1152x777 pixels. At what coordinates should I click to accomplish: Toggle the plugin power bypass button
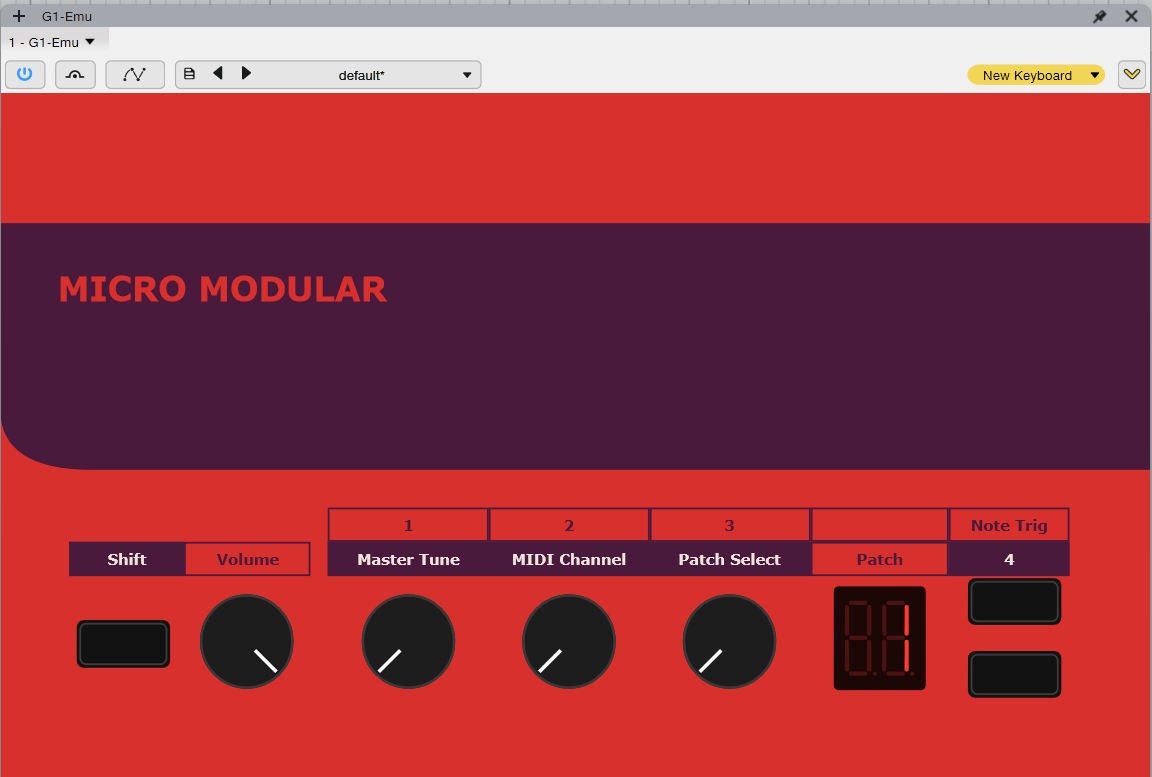tap(25, 75)
